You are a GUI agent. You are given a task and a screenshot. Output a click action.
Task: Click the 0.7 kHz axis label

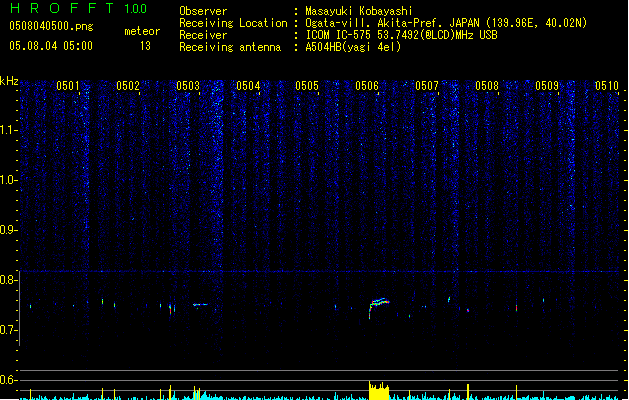[9, 330]
